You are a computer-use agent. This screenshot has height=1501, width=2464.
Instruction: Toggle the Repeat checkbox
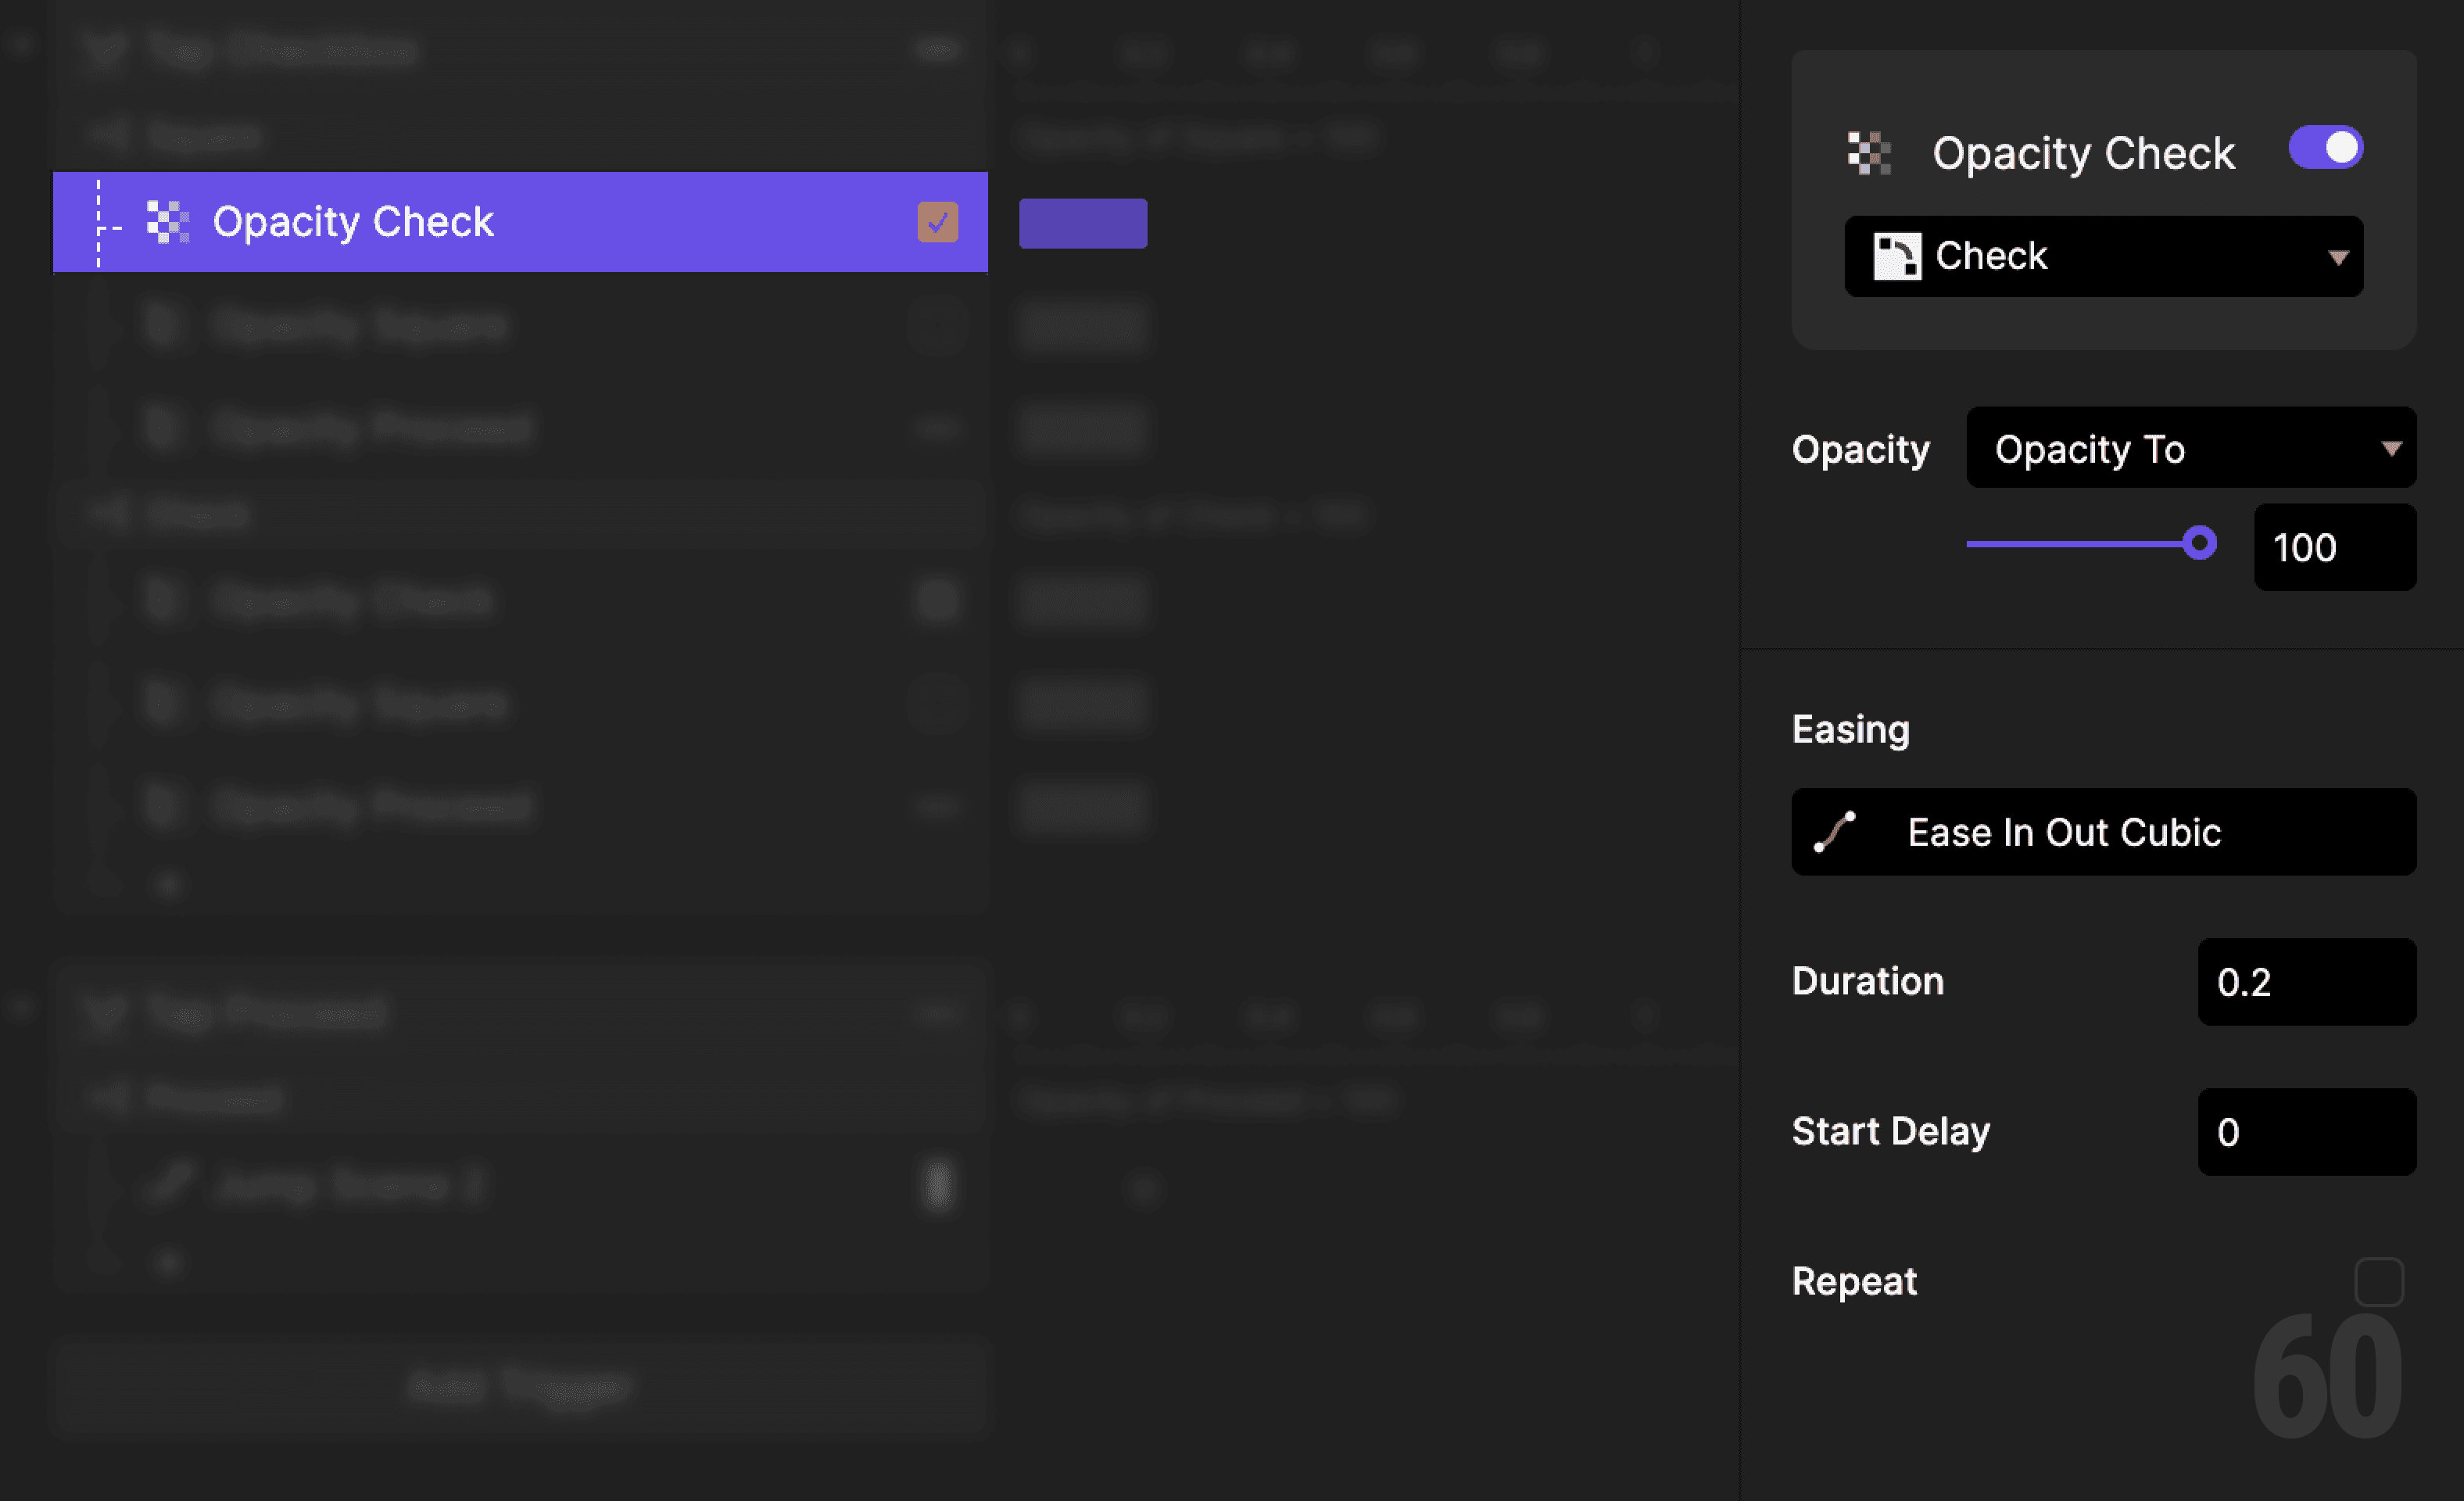click(x=2379, y=1281)
